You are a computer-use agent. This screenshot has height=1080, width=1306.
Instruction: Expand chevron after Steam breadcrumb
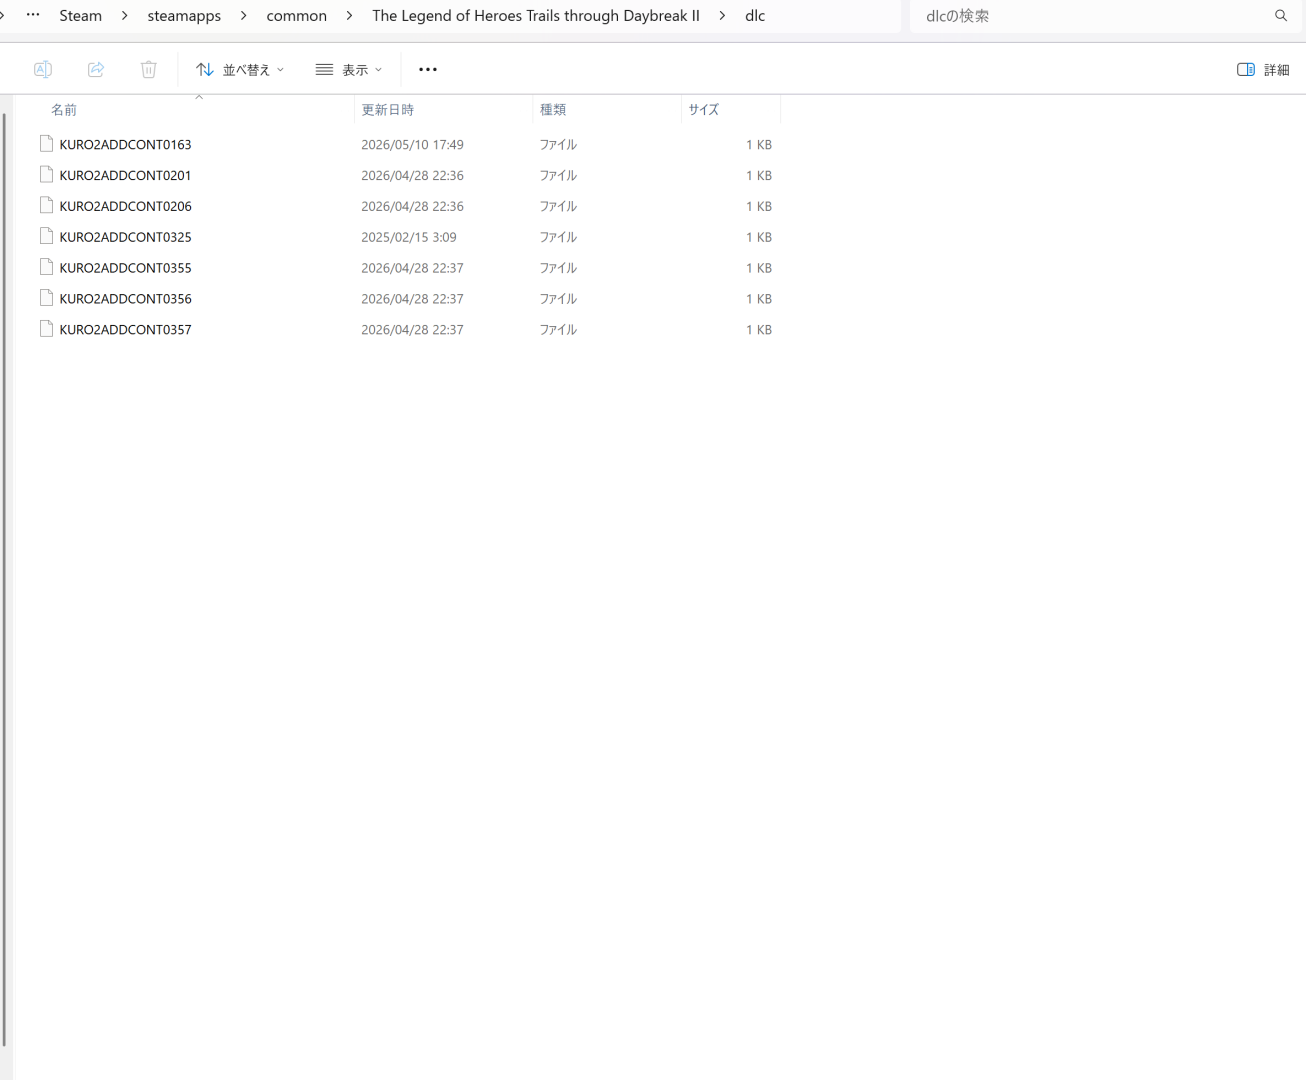(x=125, y=16)
